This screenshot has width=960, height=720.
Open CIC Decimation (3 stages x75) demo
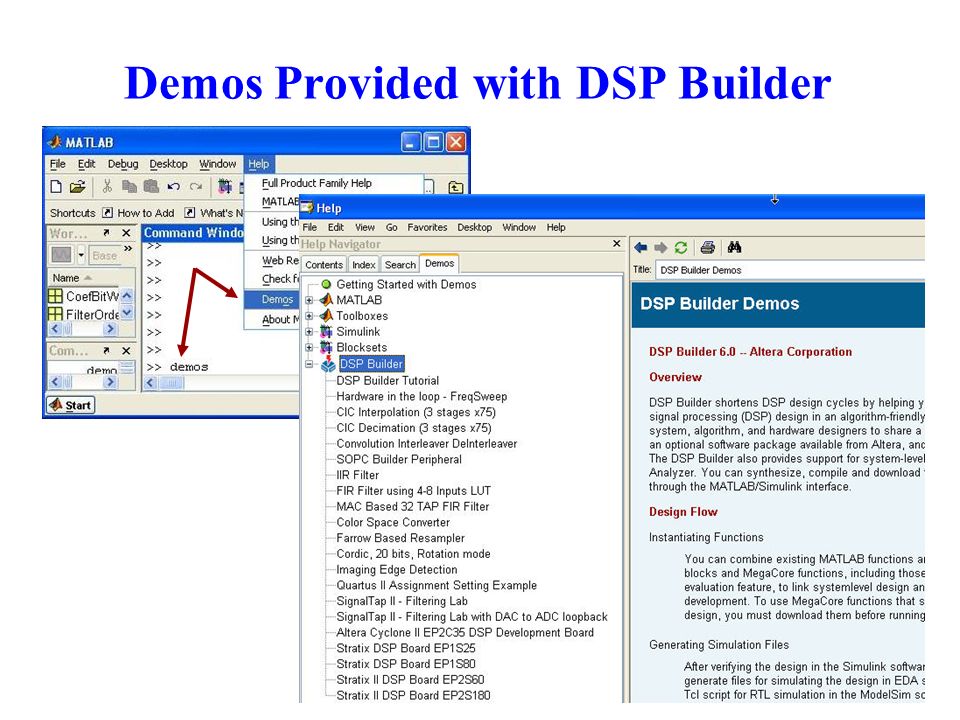[414, 428]
